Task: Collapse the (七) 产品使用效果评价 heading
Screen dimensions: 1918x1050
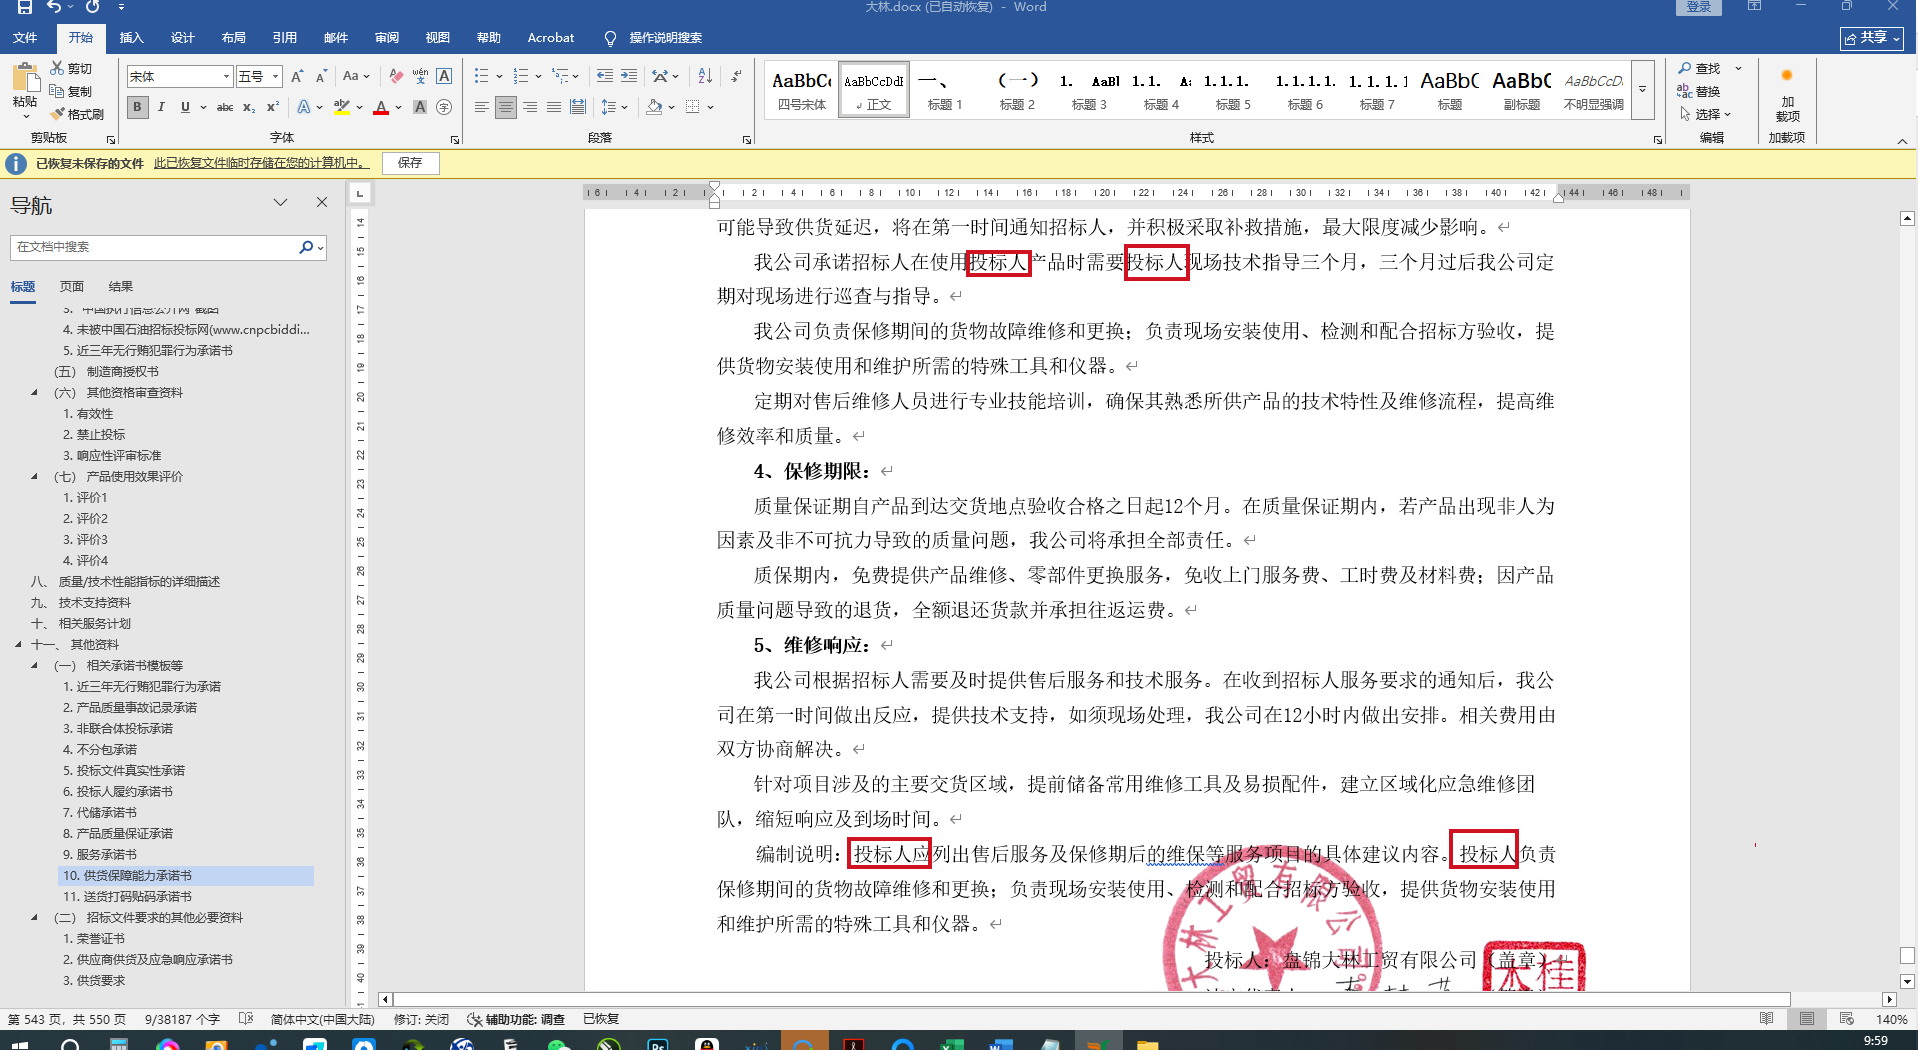Action: [x=35, y=477]
